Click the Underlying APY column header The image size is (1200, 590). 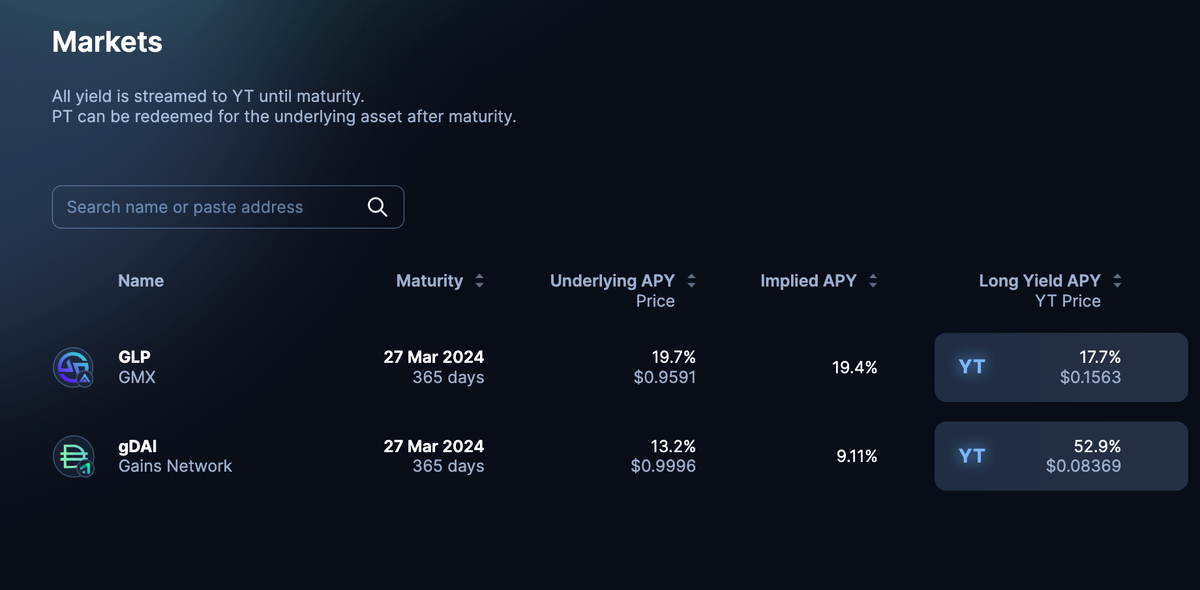coord(612,281)
